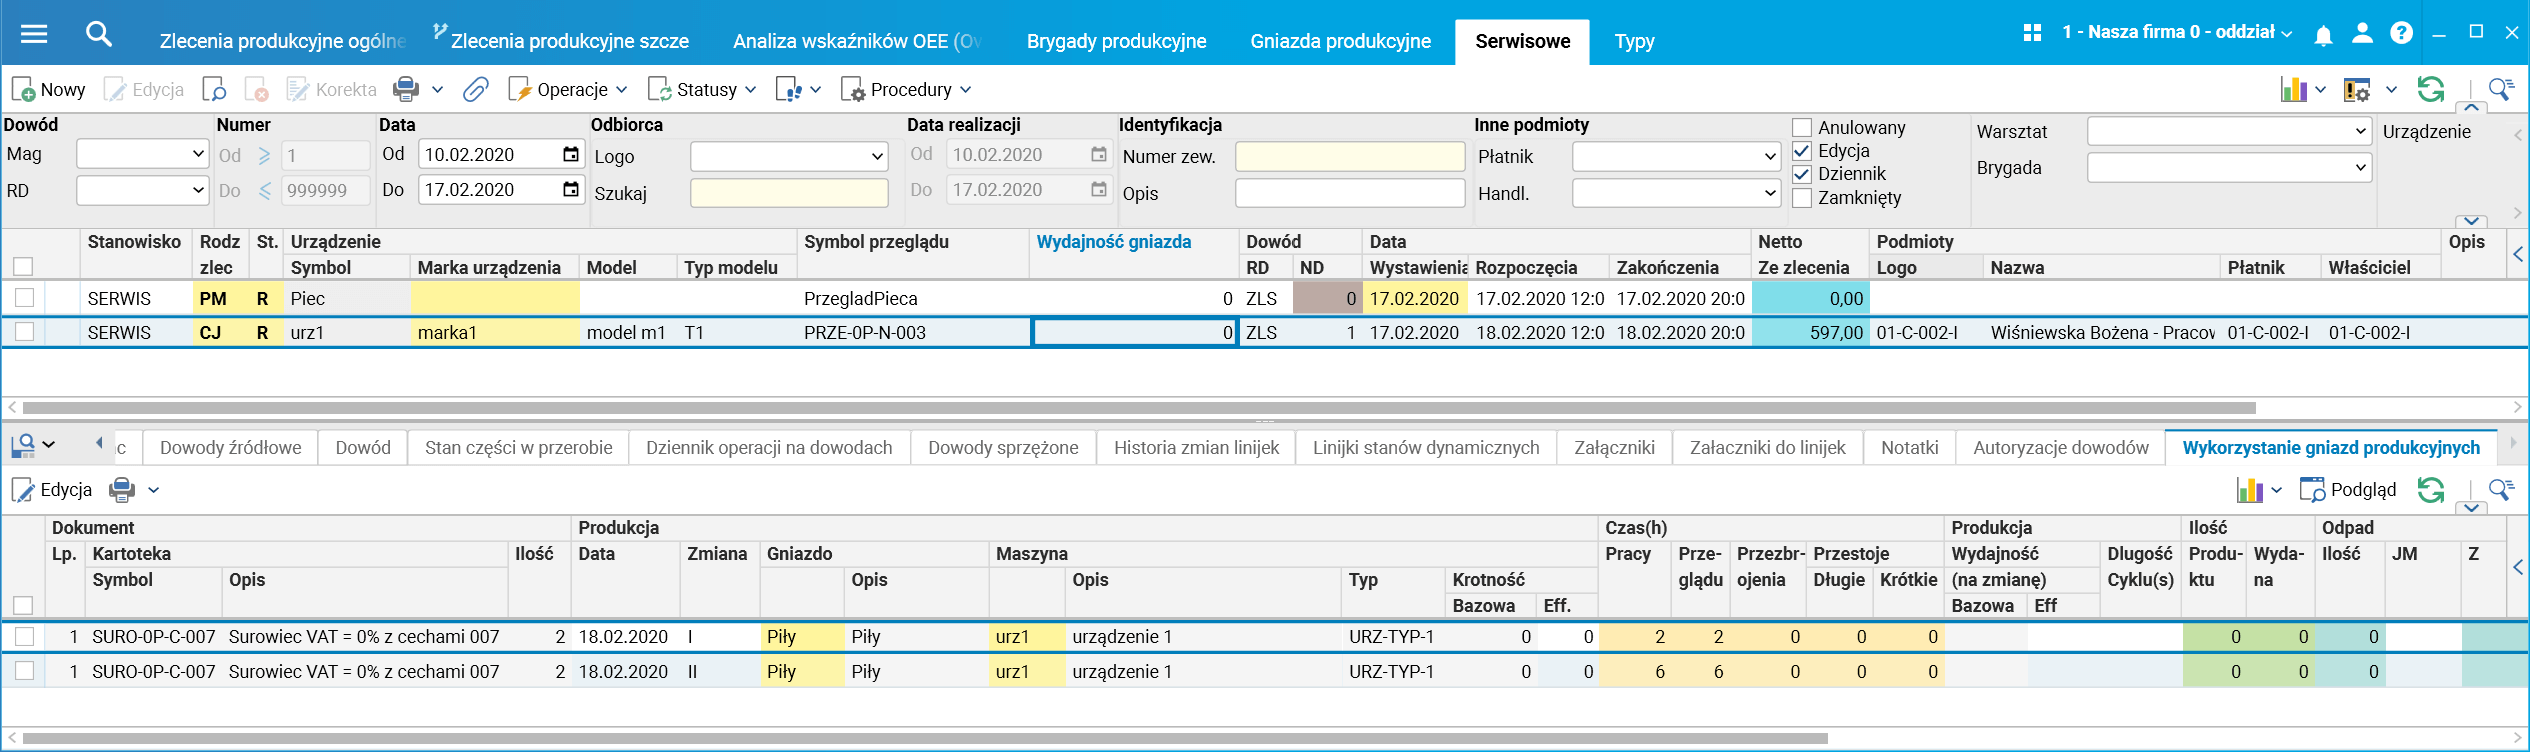Open the help question mark icon
Image resolution: width=2530 pixels, height=752 pixels.
[x=2401, y=33]
